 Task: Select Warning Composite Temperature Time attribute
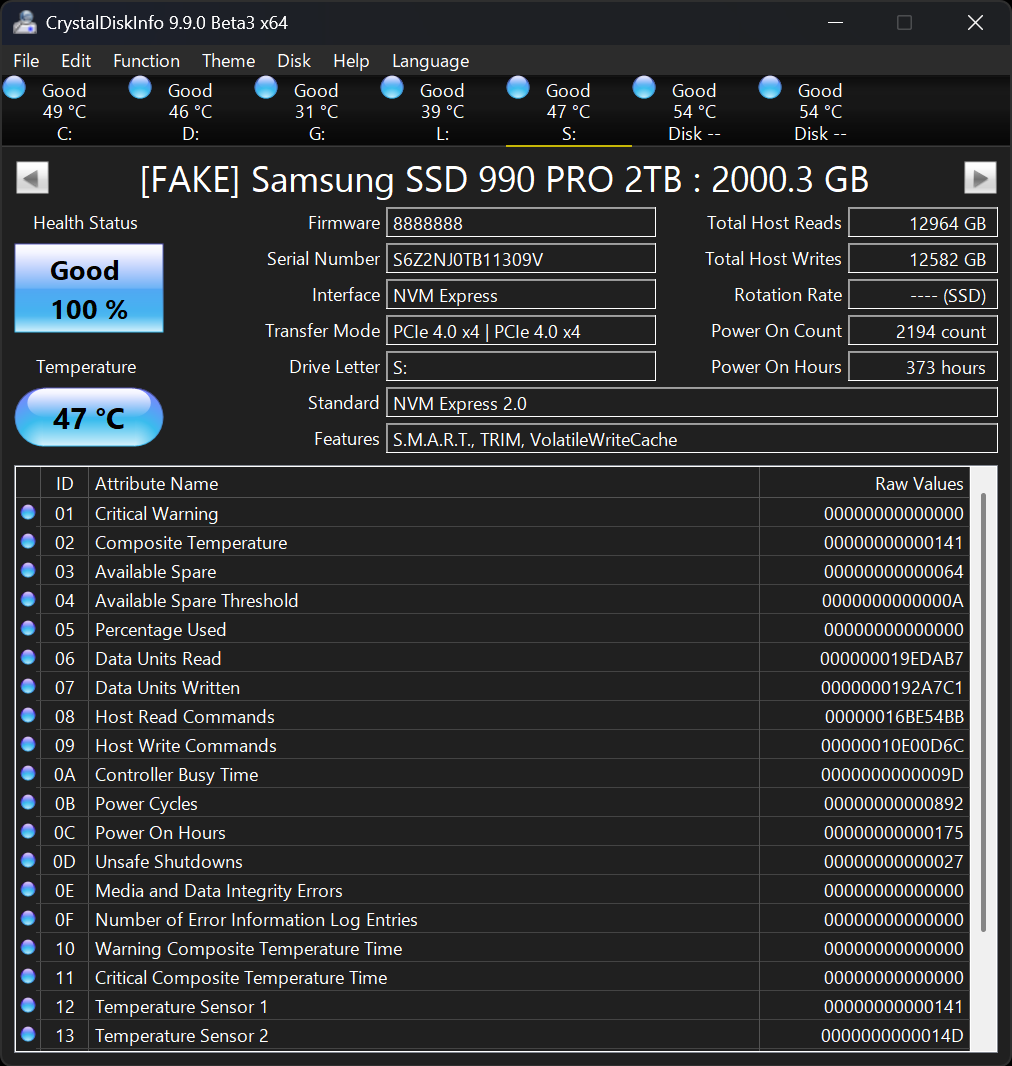(x=249, y=949)
